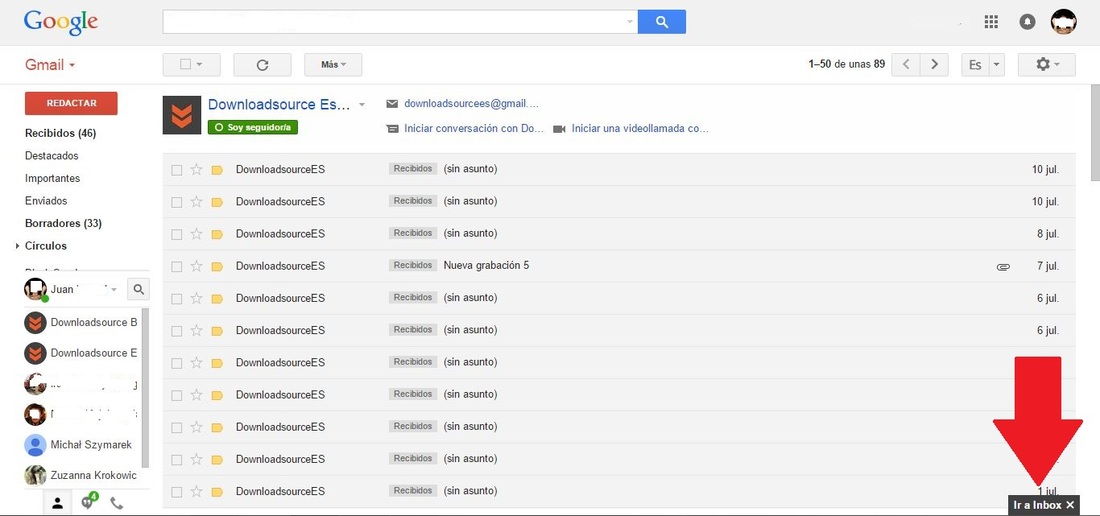Screen dimensions: 1100x516
Task: Star the 1 jul. message
Action: [196, 491]
